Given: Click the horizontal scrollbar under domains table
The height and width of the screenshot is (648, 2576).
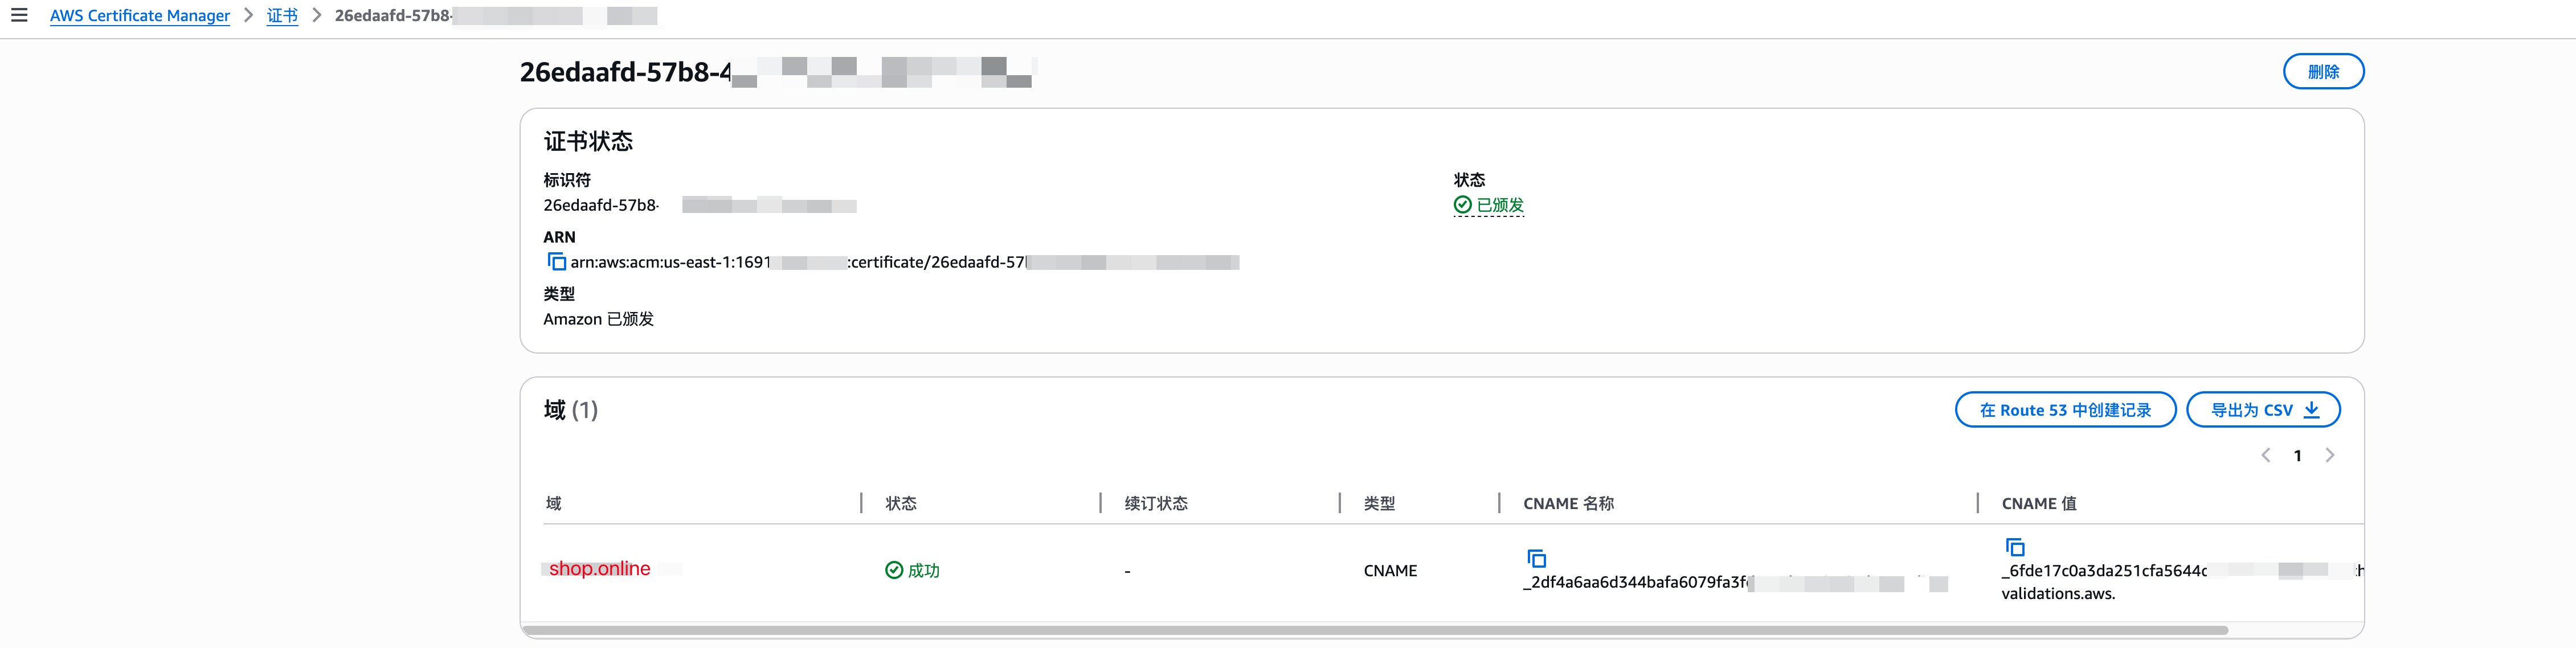Looking at the screenshot, I should tap(1374, 630).
